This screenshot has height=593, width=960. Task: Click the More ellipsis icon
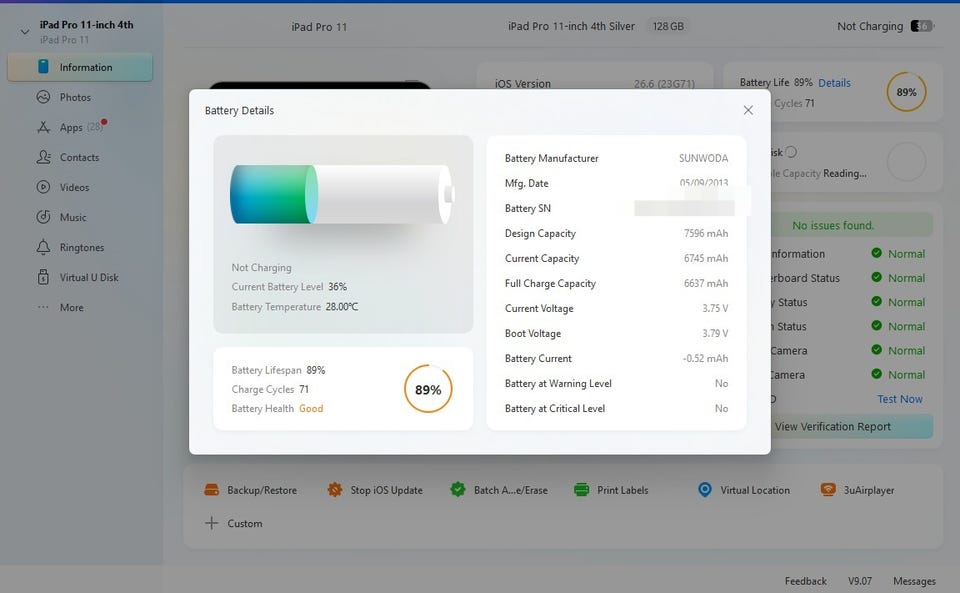[43, 307]
